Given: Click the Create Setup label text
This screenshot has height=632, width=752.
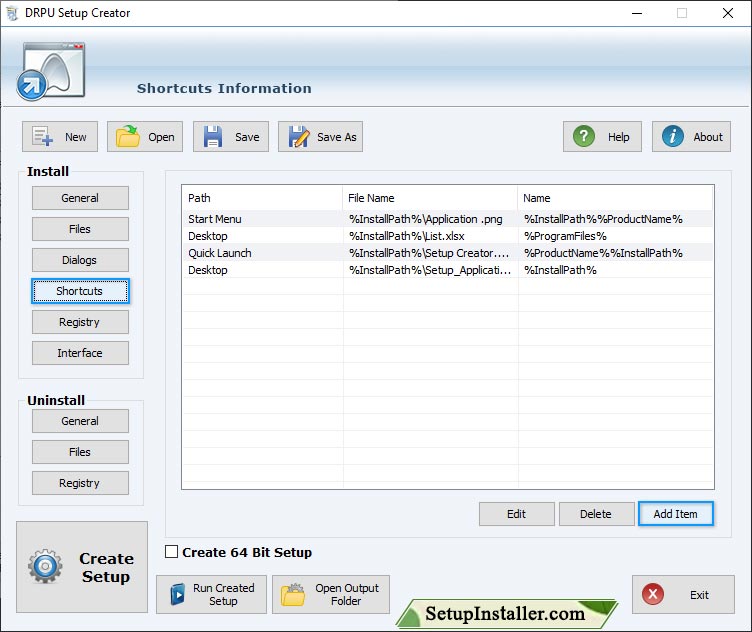Looking at the screenshot, I should pyautogui.click(x=106, y=567).
